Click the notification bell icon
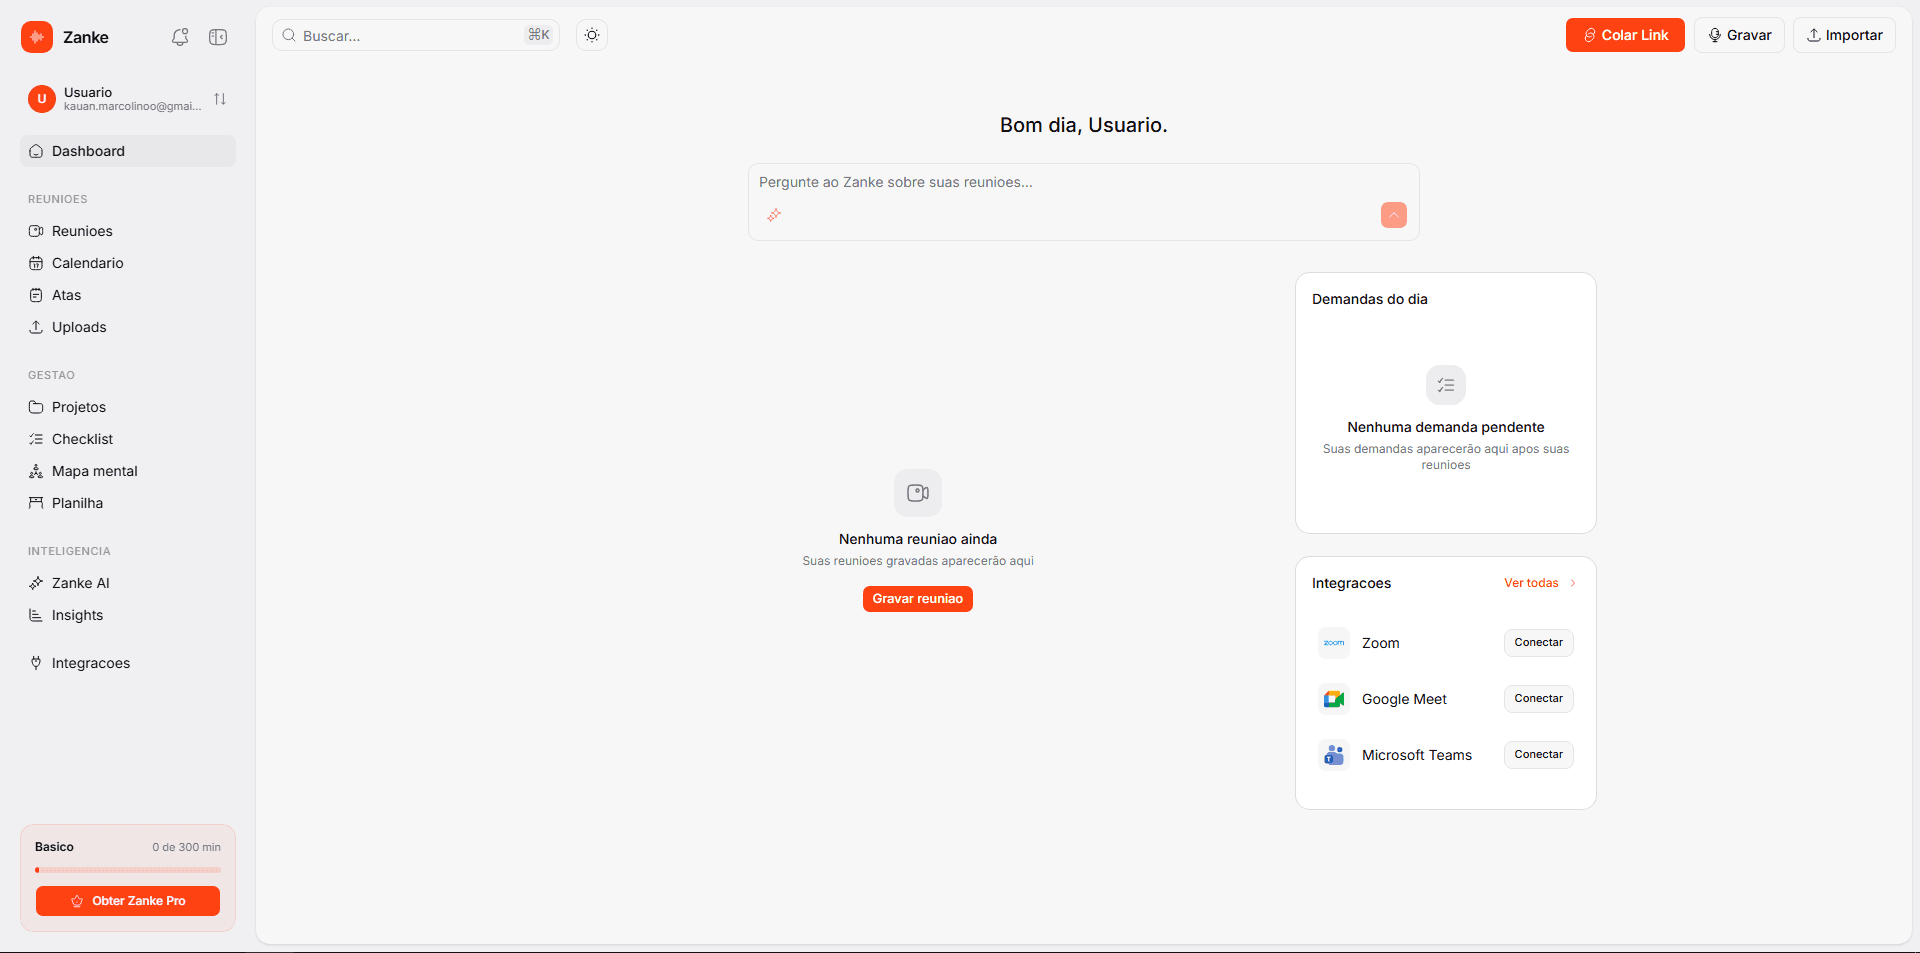Viewport: 1920px width, 953px height. point(180,36)
